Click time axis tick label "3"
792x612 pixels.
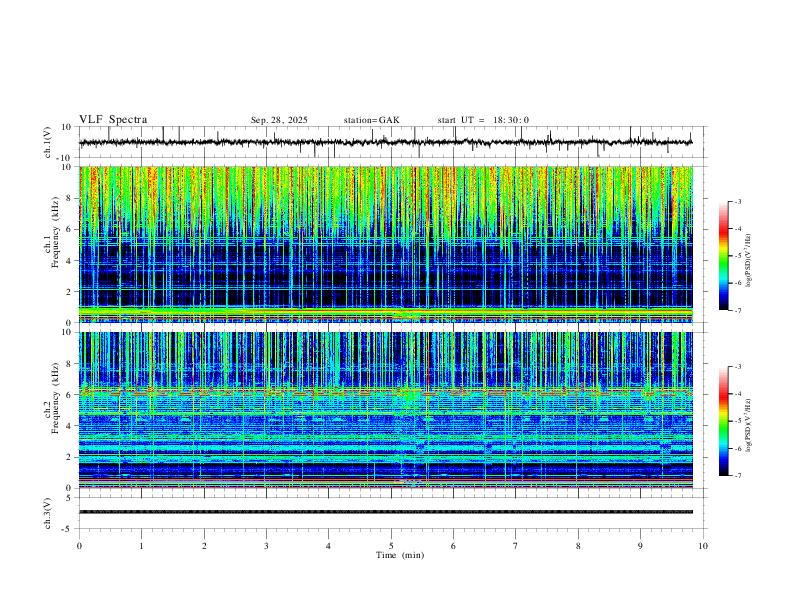(266, 546)
